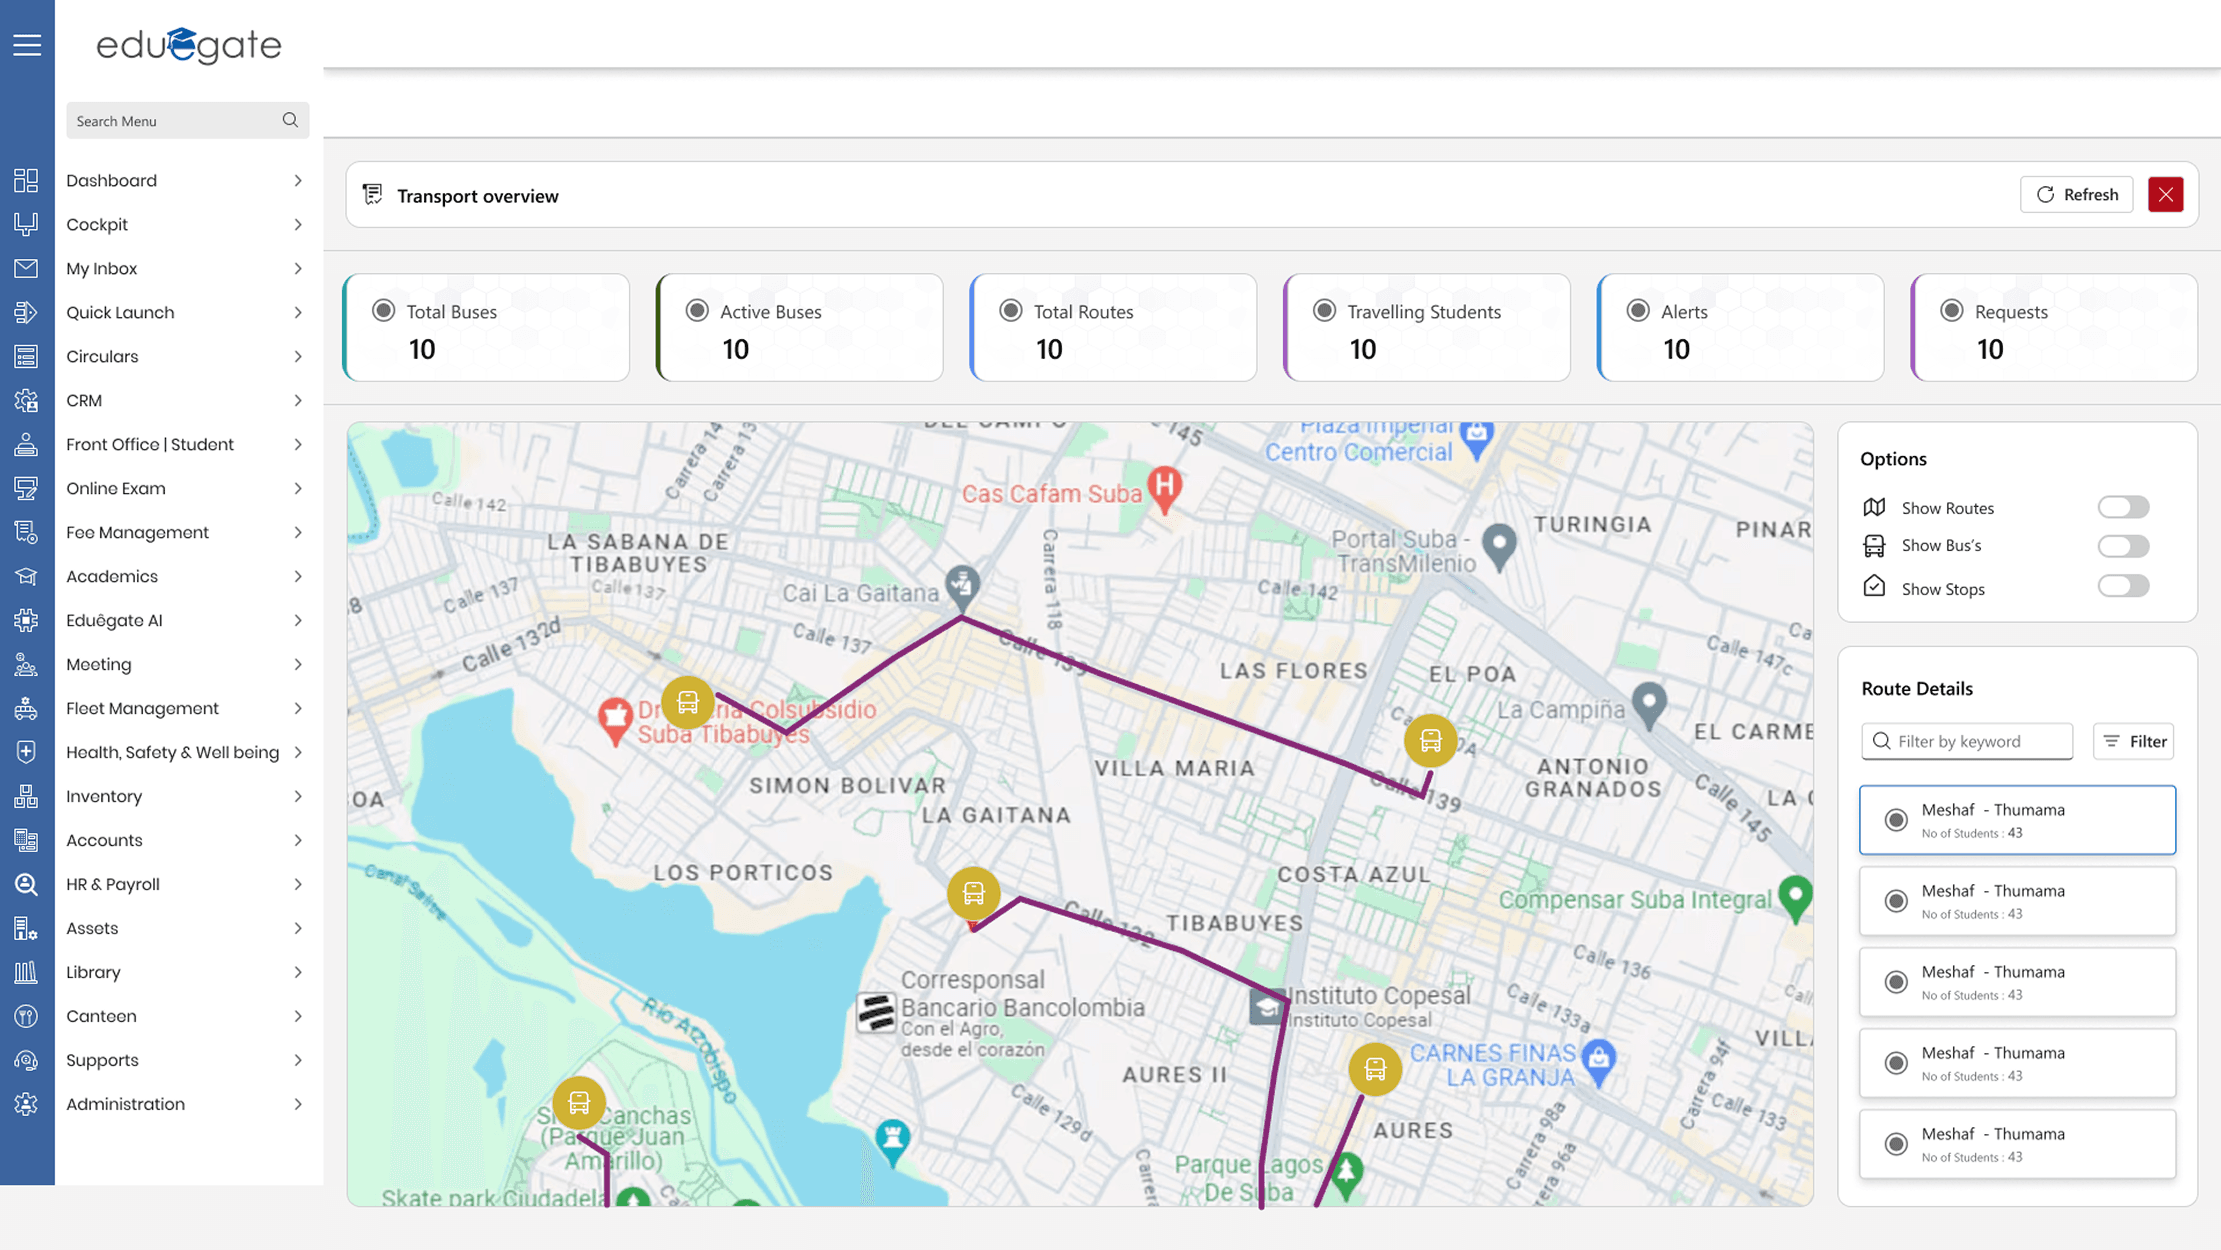2221x1250 pixels.
Task: Expand the Fee Management menu
Action: coord(137,532)
